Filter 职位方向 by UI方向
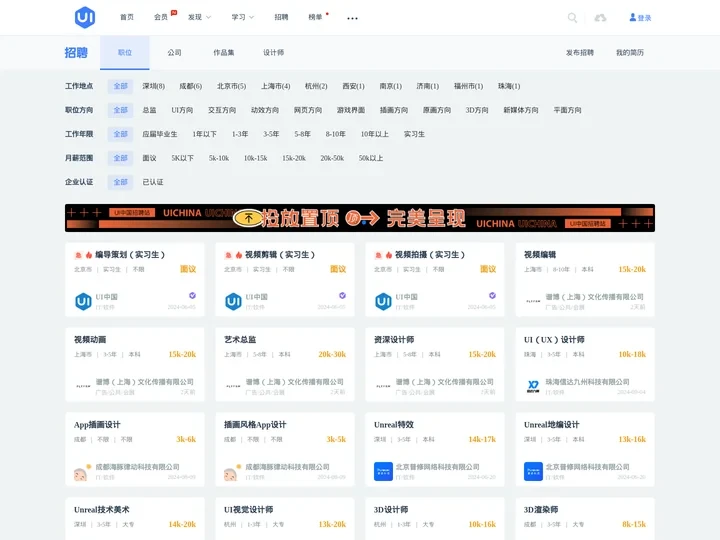 [182, 110]
